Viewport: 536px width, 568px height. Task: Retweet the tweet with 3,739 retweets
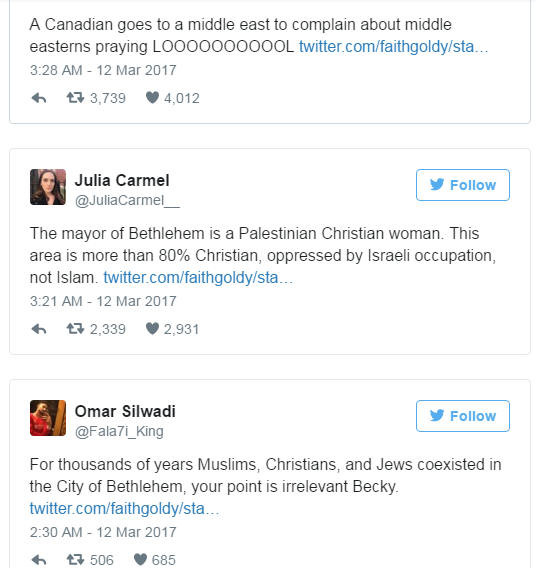75,98
